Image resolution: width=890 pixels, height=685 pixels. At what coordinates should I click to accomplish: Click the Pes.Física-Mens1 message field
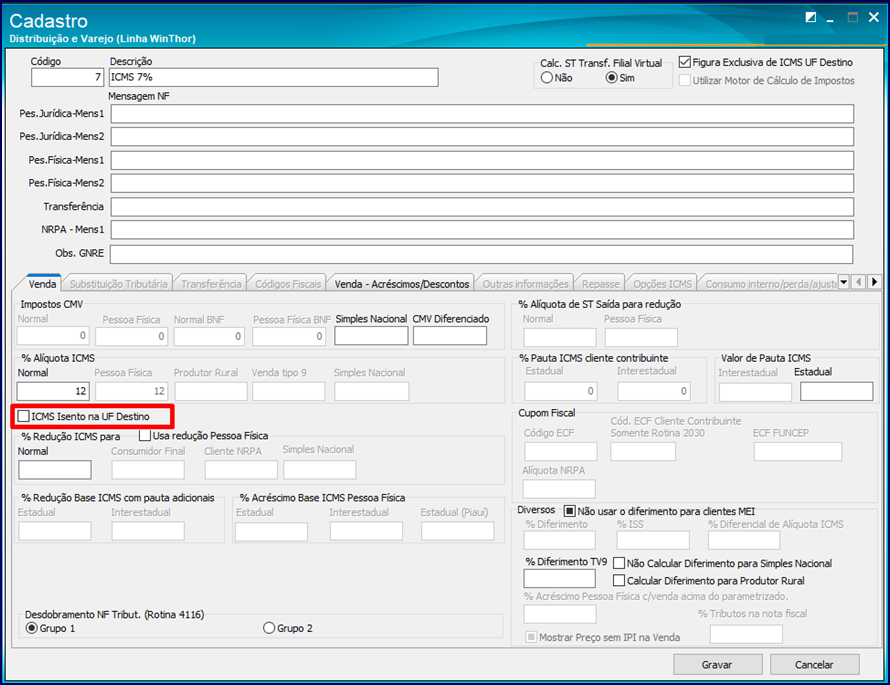pyautogui.click(x=482, y=160)
